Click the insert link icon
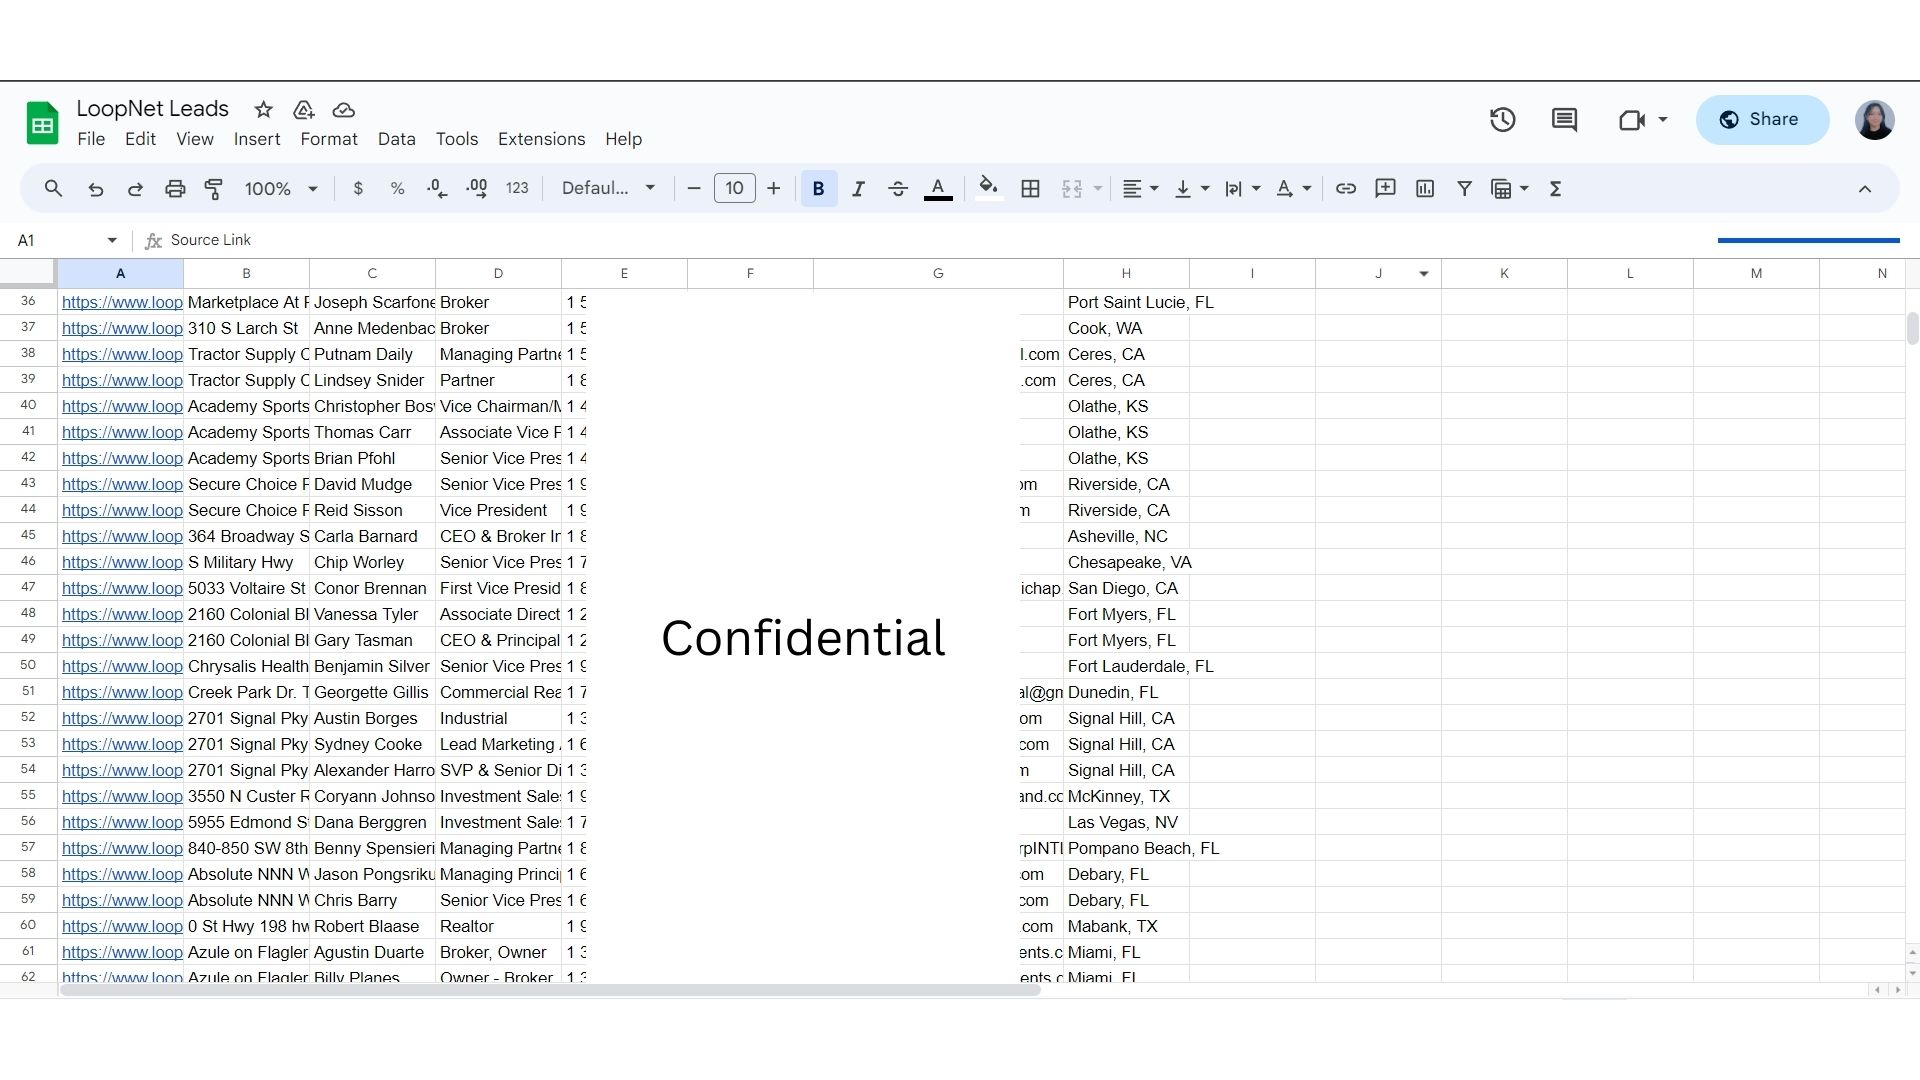This screenshot has height=1080, width=1920. (x=1346, y=189)
